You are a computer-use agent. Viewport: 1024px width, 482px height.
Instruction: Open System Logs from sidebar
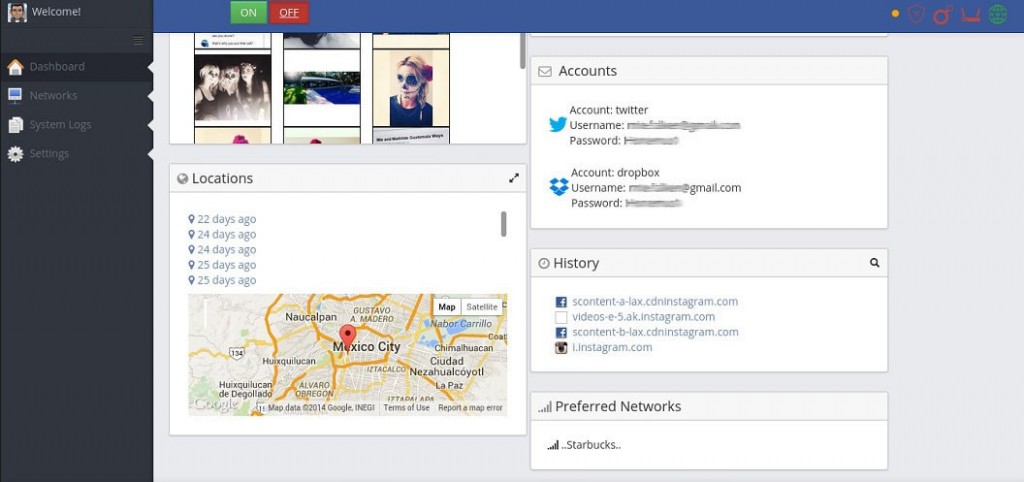pyautogui.click(x=60, y=125)
